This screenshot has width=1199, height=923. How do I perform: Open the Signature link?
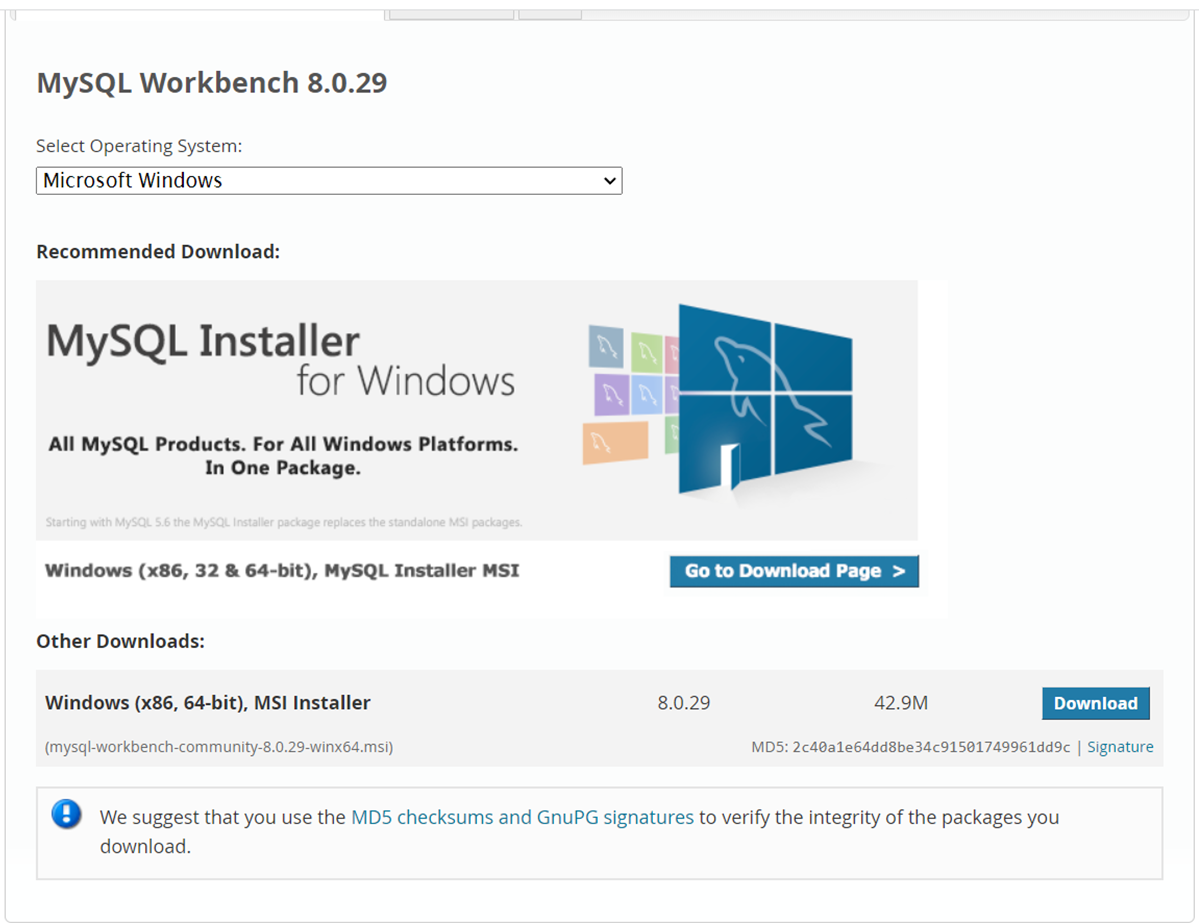1119,747
